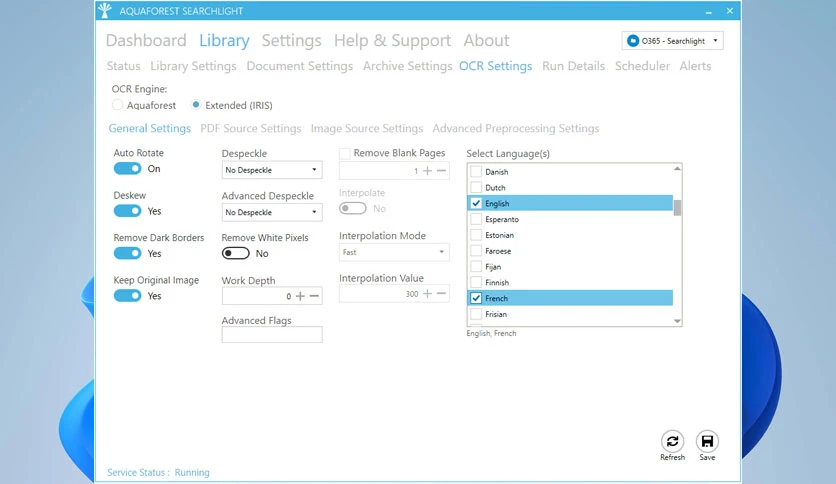
Task: Select the Aquaforest OCR engine radio button
Action: pyautogui.click(x=117, y=105)
